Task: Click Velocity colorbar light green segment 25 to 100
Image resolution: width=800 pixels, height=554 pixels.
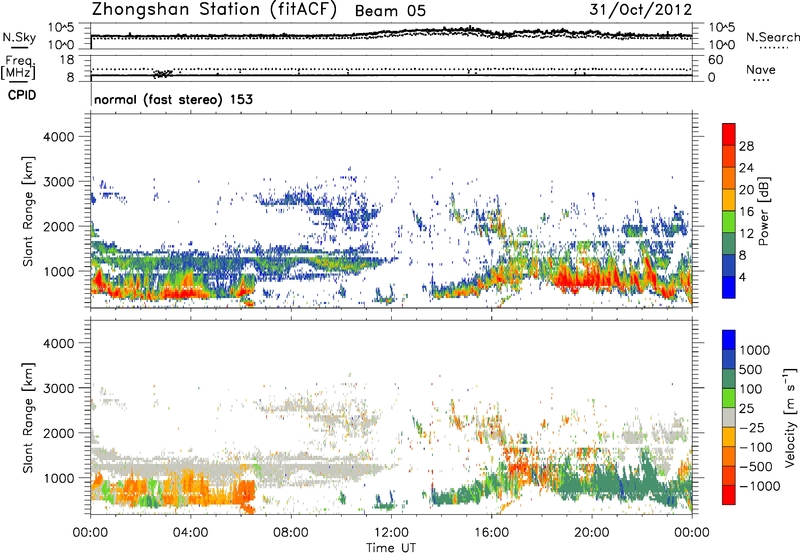Action: click(x=729, y=398)
